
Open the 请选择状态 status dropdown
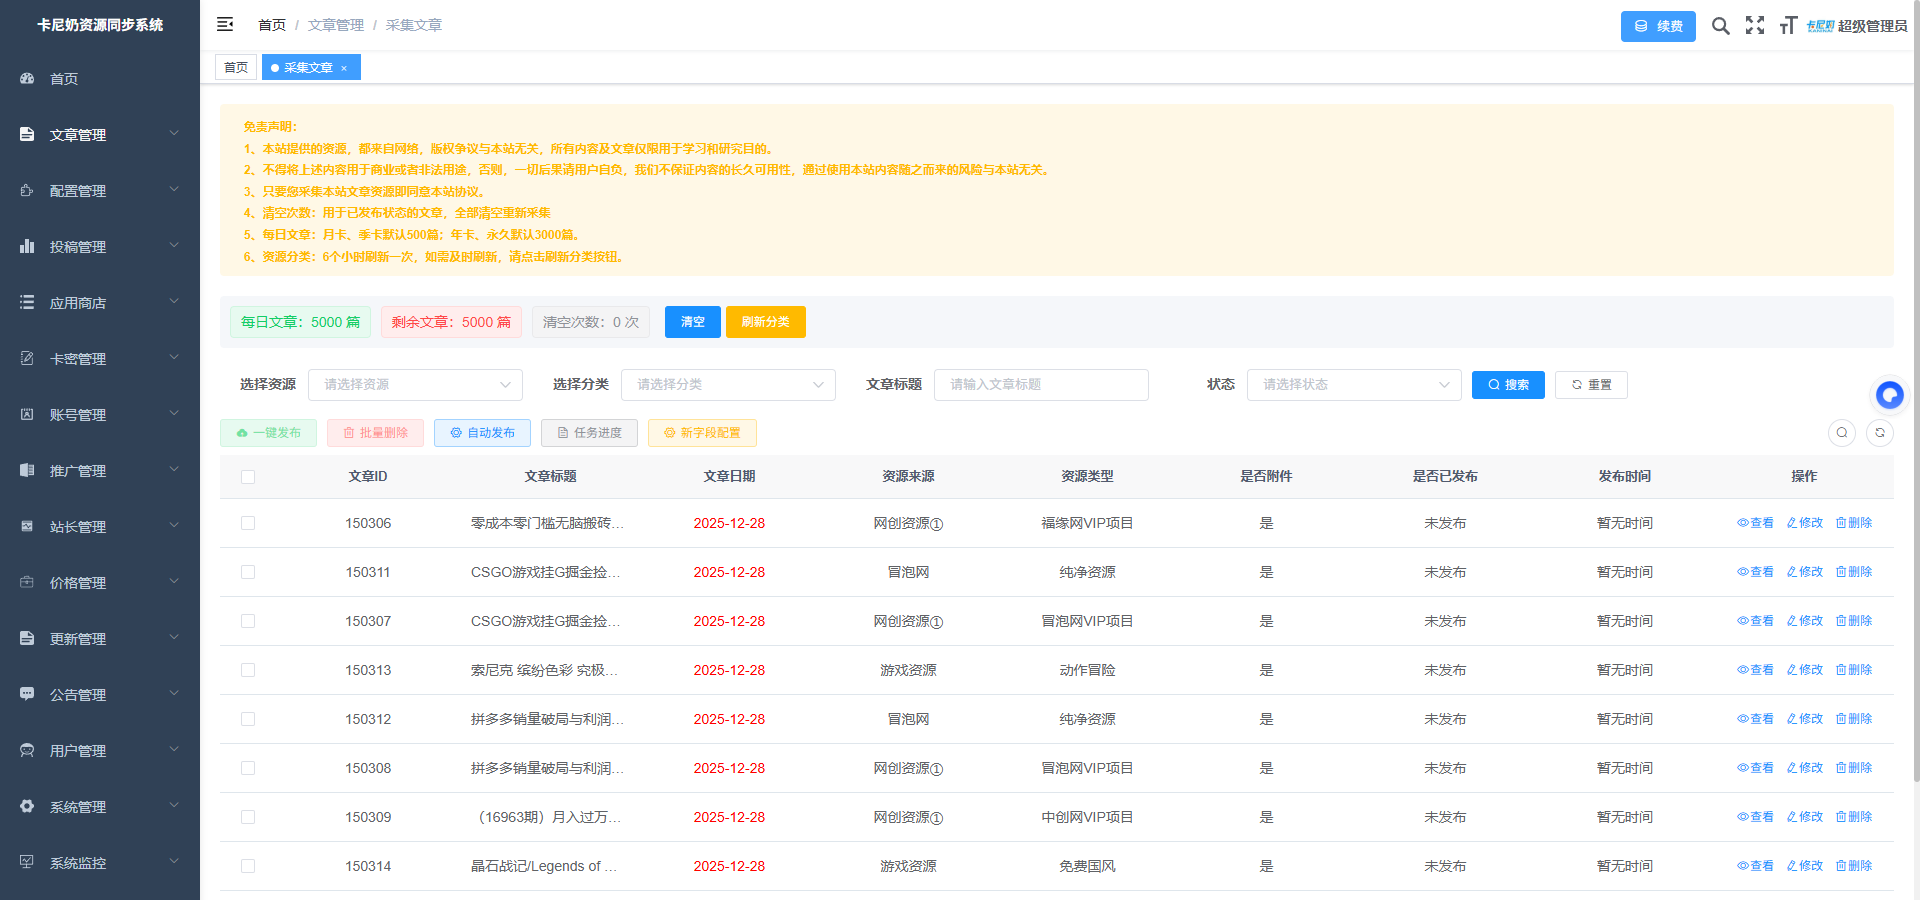1354,384
